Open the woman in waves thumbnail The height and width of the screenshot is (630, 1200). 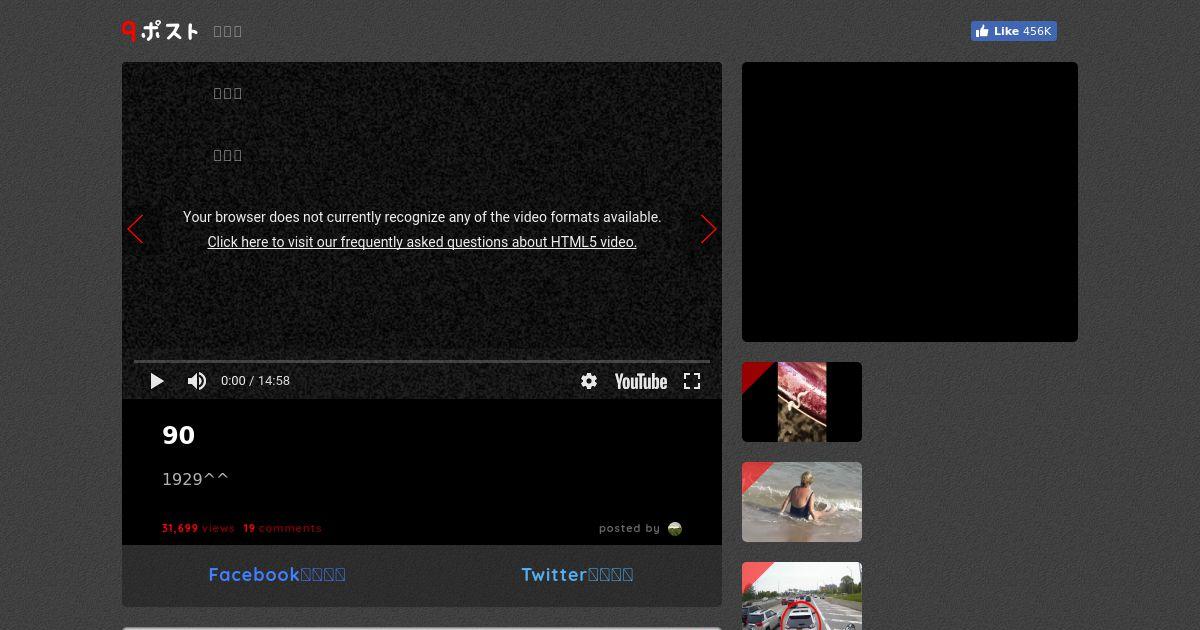click(802, 502)
